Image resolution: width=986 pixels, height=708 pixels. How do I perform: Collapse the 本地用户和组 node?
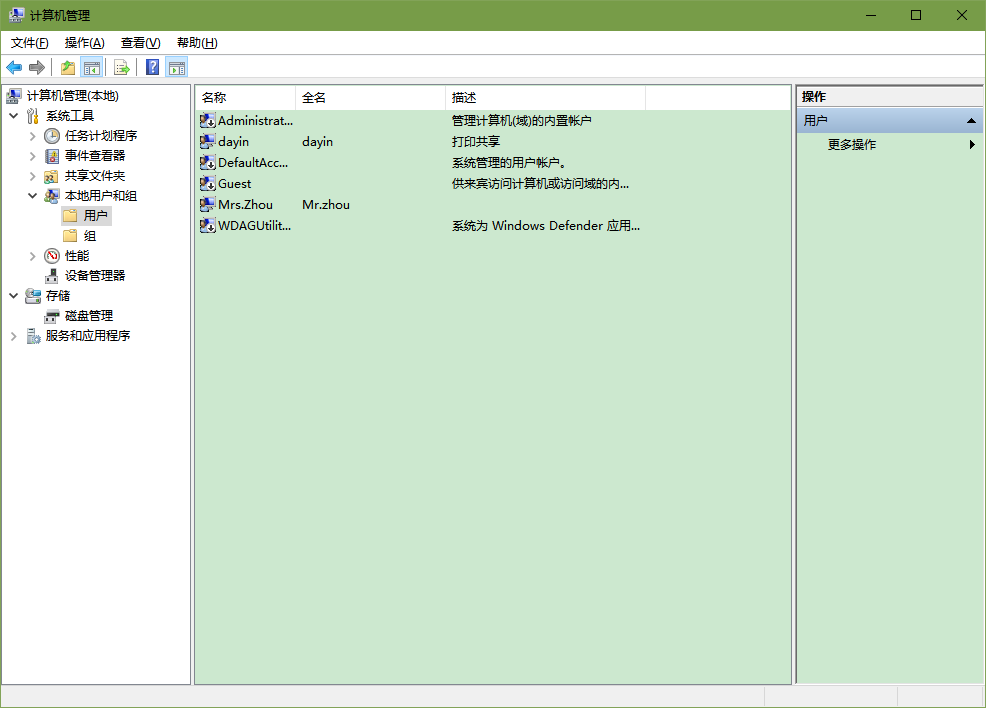(x=33, y=196)
